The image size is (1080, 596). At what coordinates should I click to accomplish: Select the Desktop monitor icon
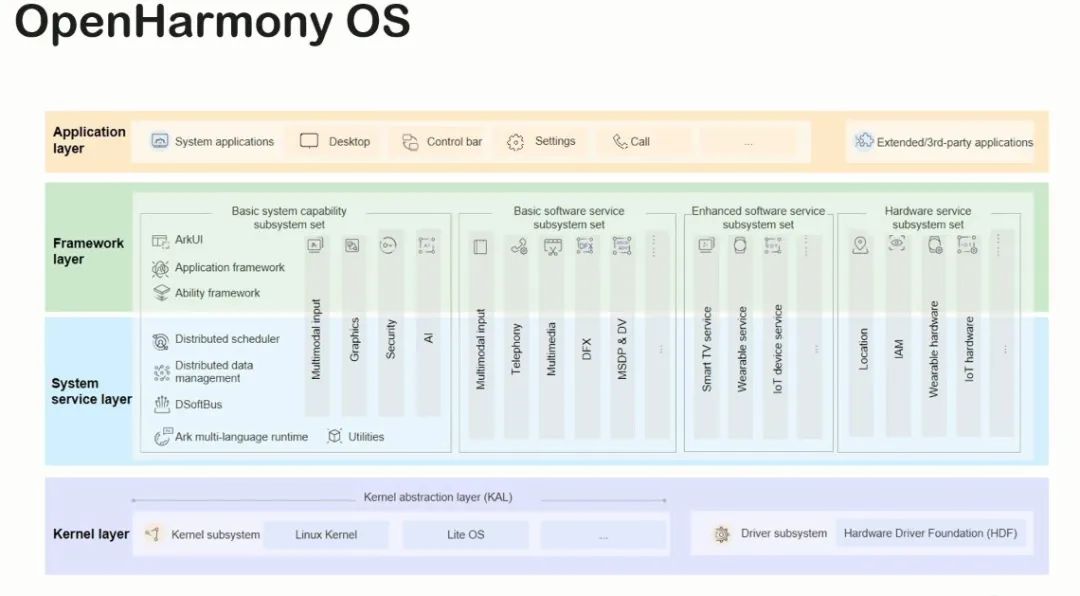pos(309,141)
